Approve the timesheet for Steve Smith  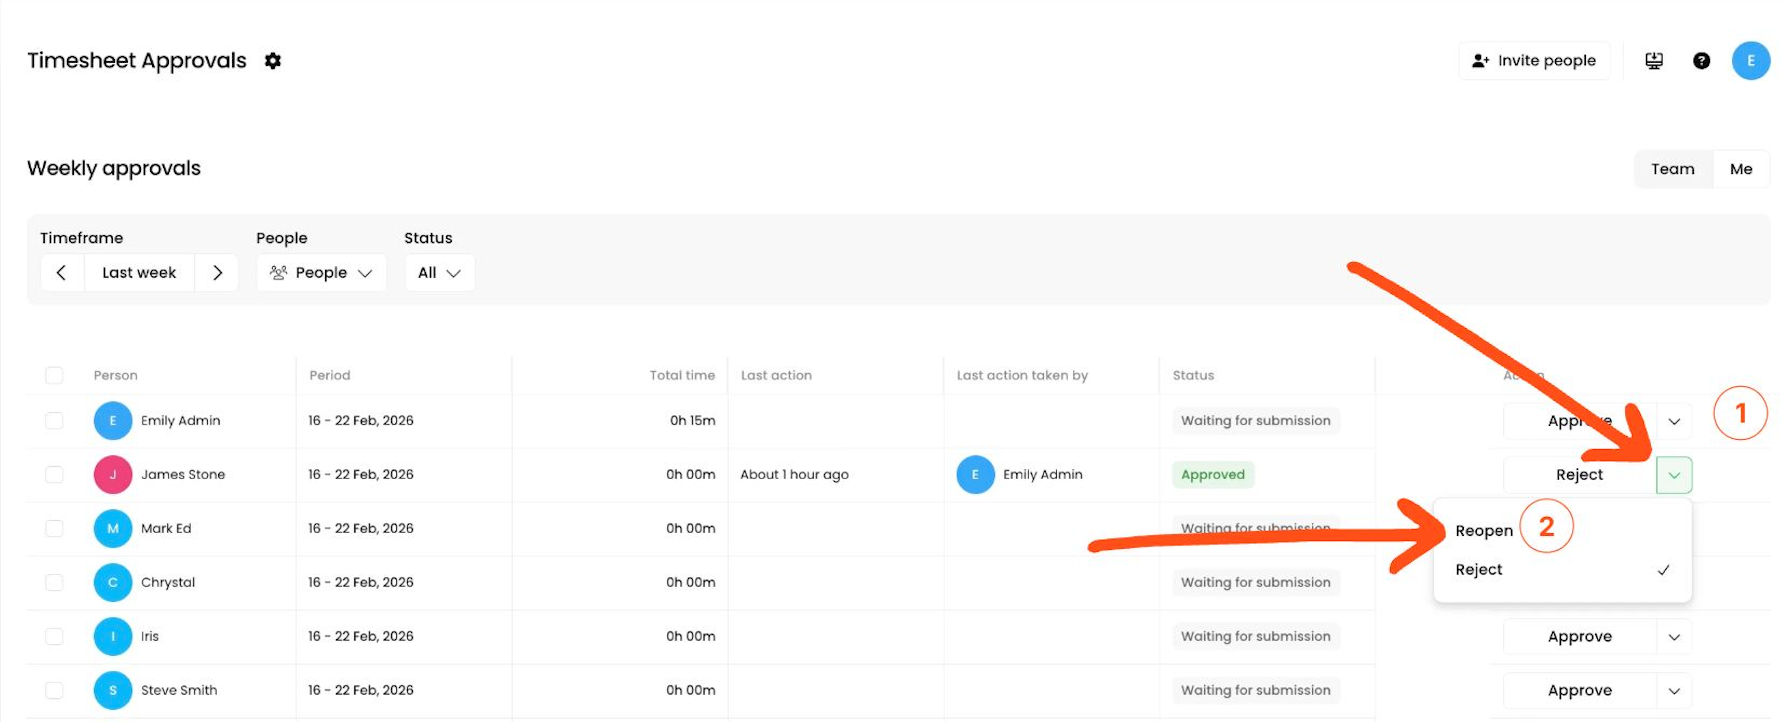click(1579, 691)
